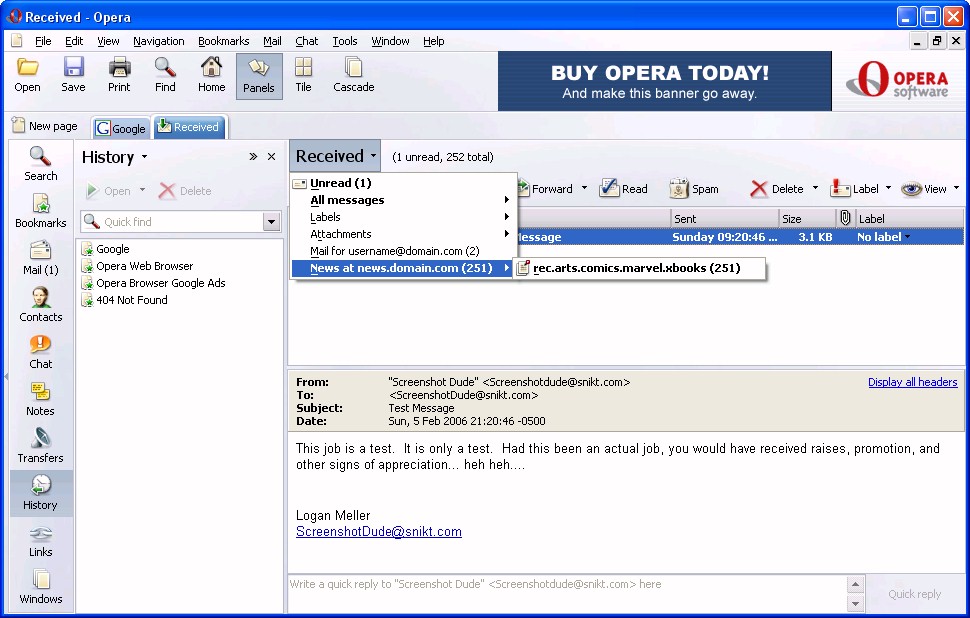Viewport: 970px width, 618px height.
Task: Select Opera Web Browser history entry
Action: (x=144, y=266)
